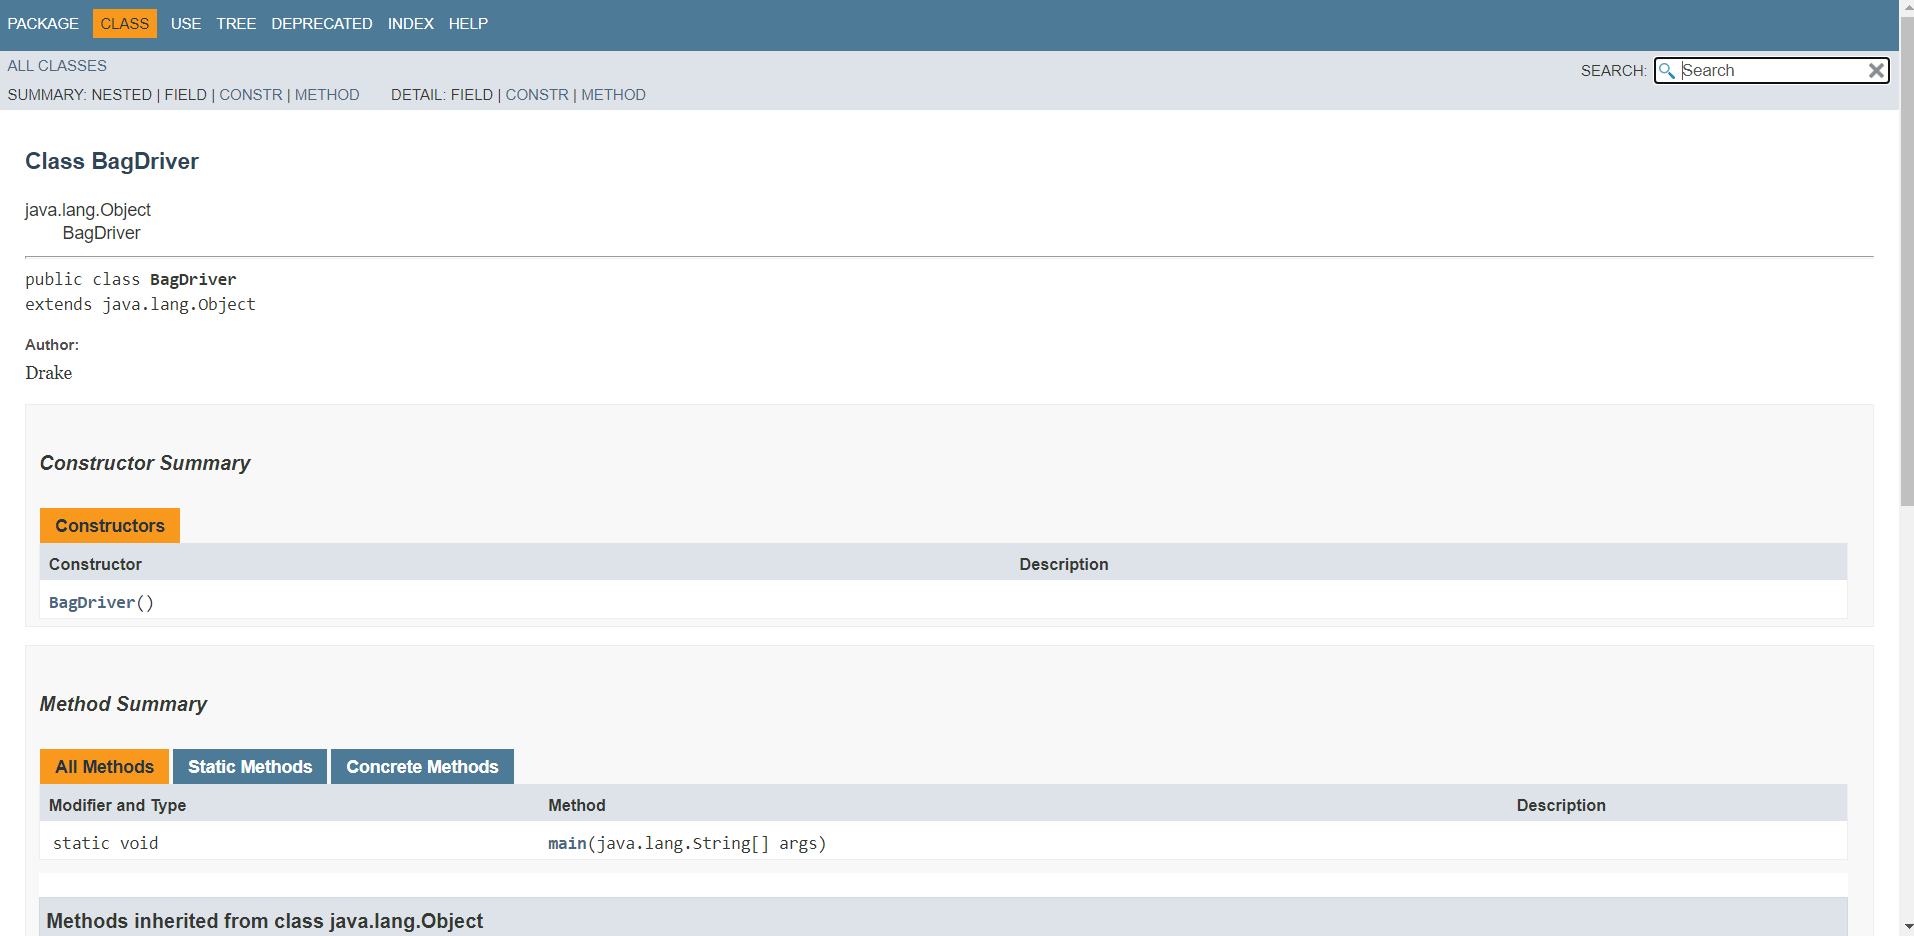Select the CLASS navigation tab
This screenshot has height=936, width=1914.
point(125,23)
